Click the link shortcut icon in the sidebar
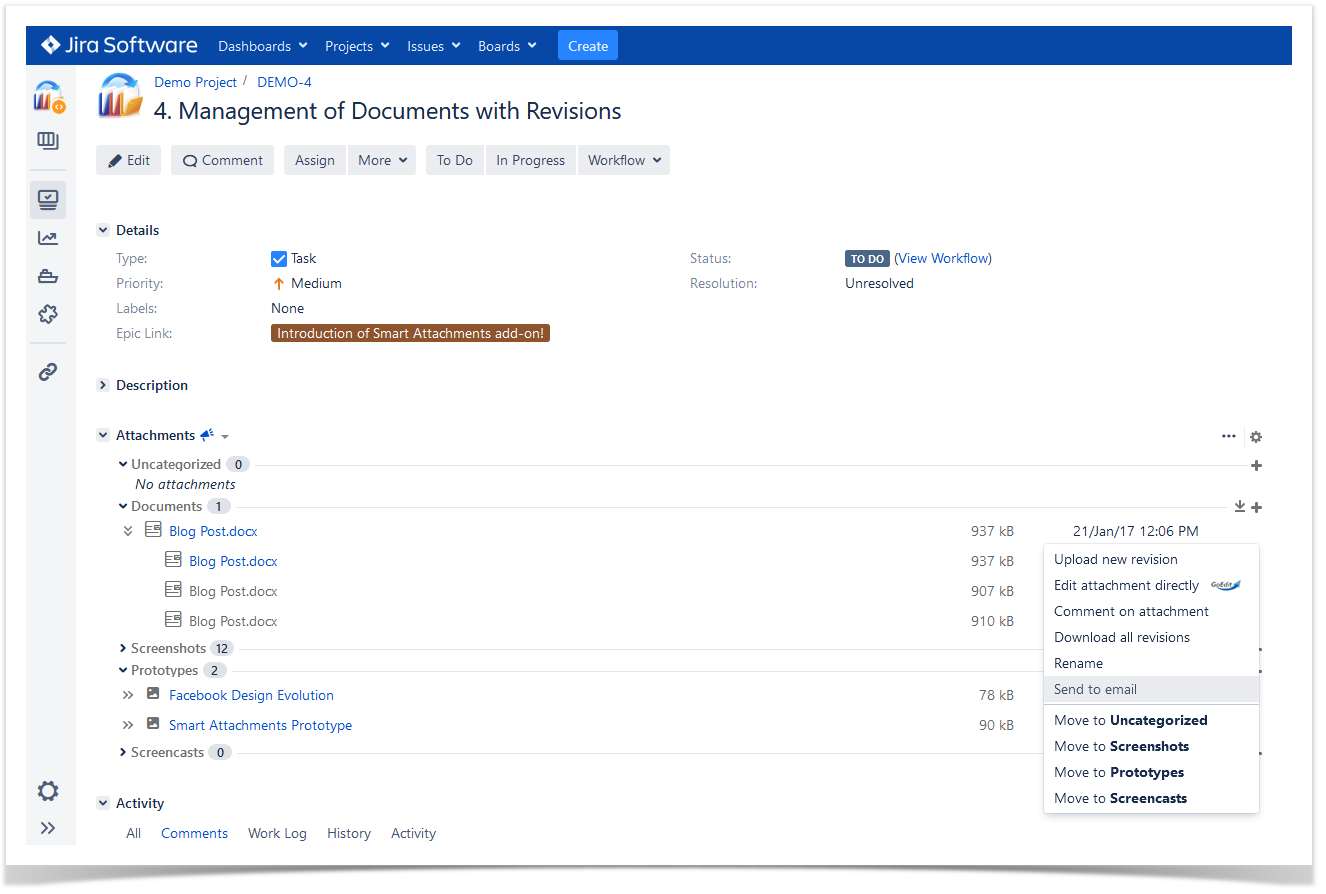This screenshot has width=1326, height=894. [x=48, y=372]
